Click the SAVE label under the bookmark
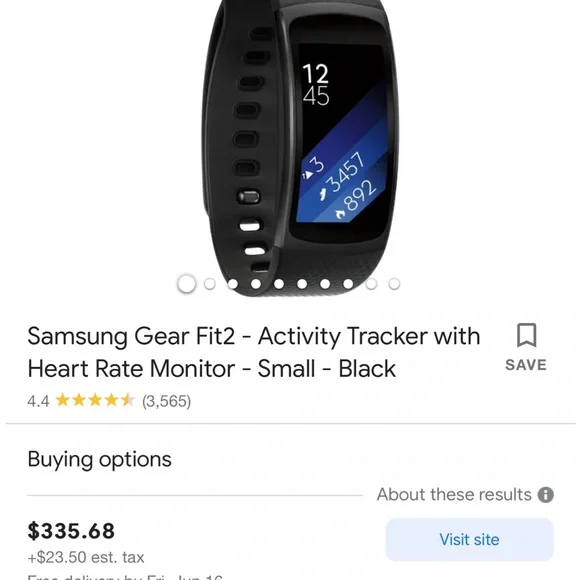580x580 pixels. point(526,365)
